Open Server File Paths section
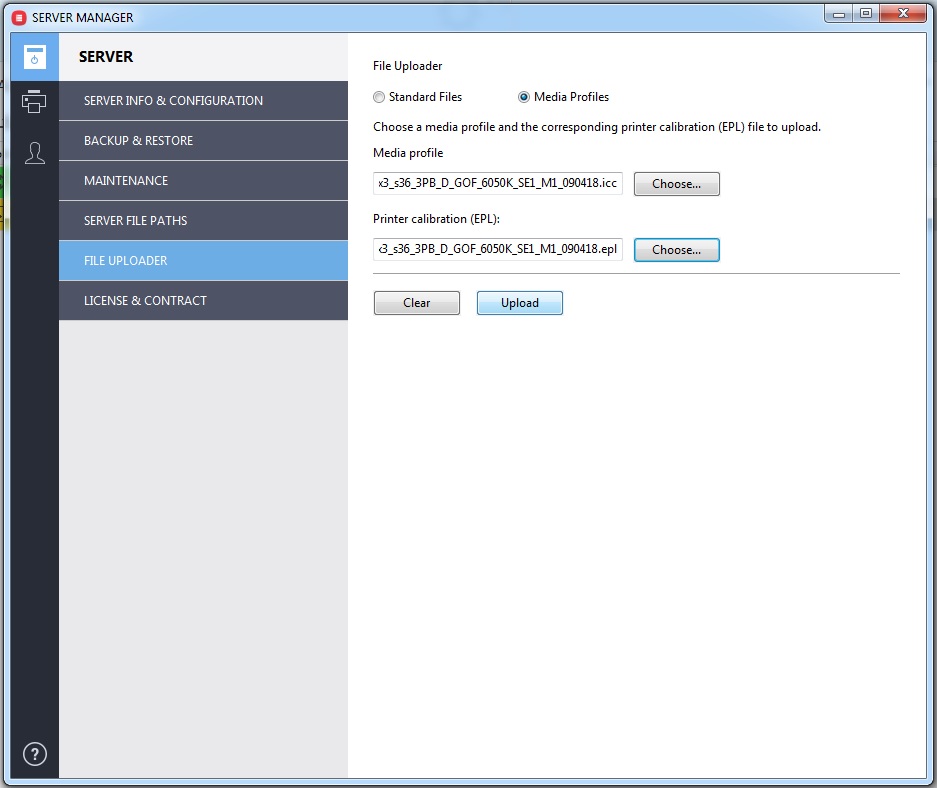 click(x=203, y=221)
